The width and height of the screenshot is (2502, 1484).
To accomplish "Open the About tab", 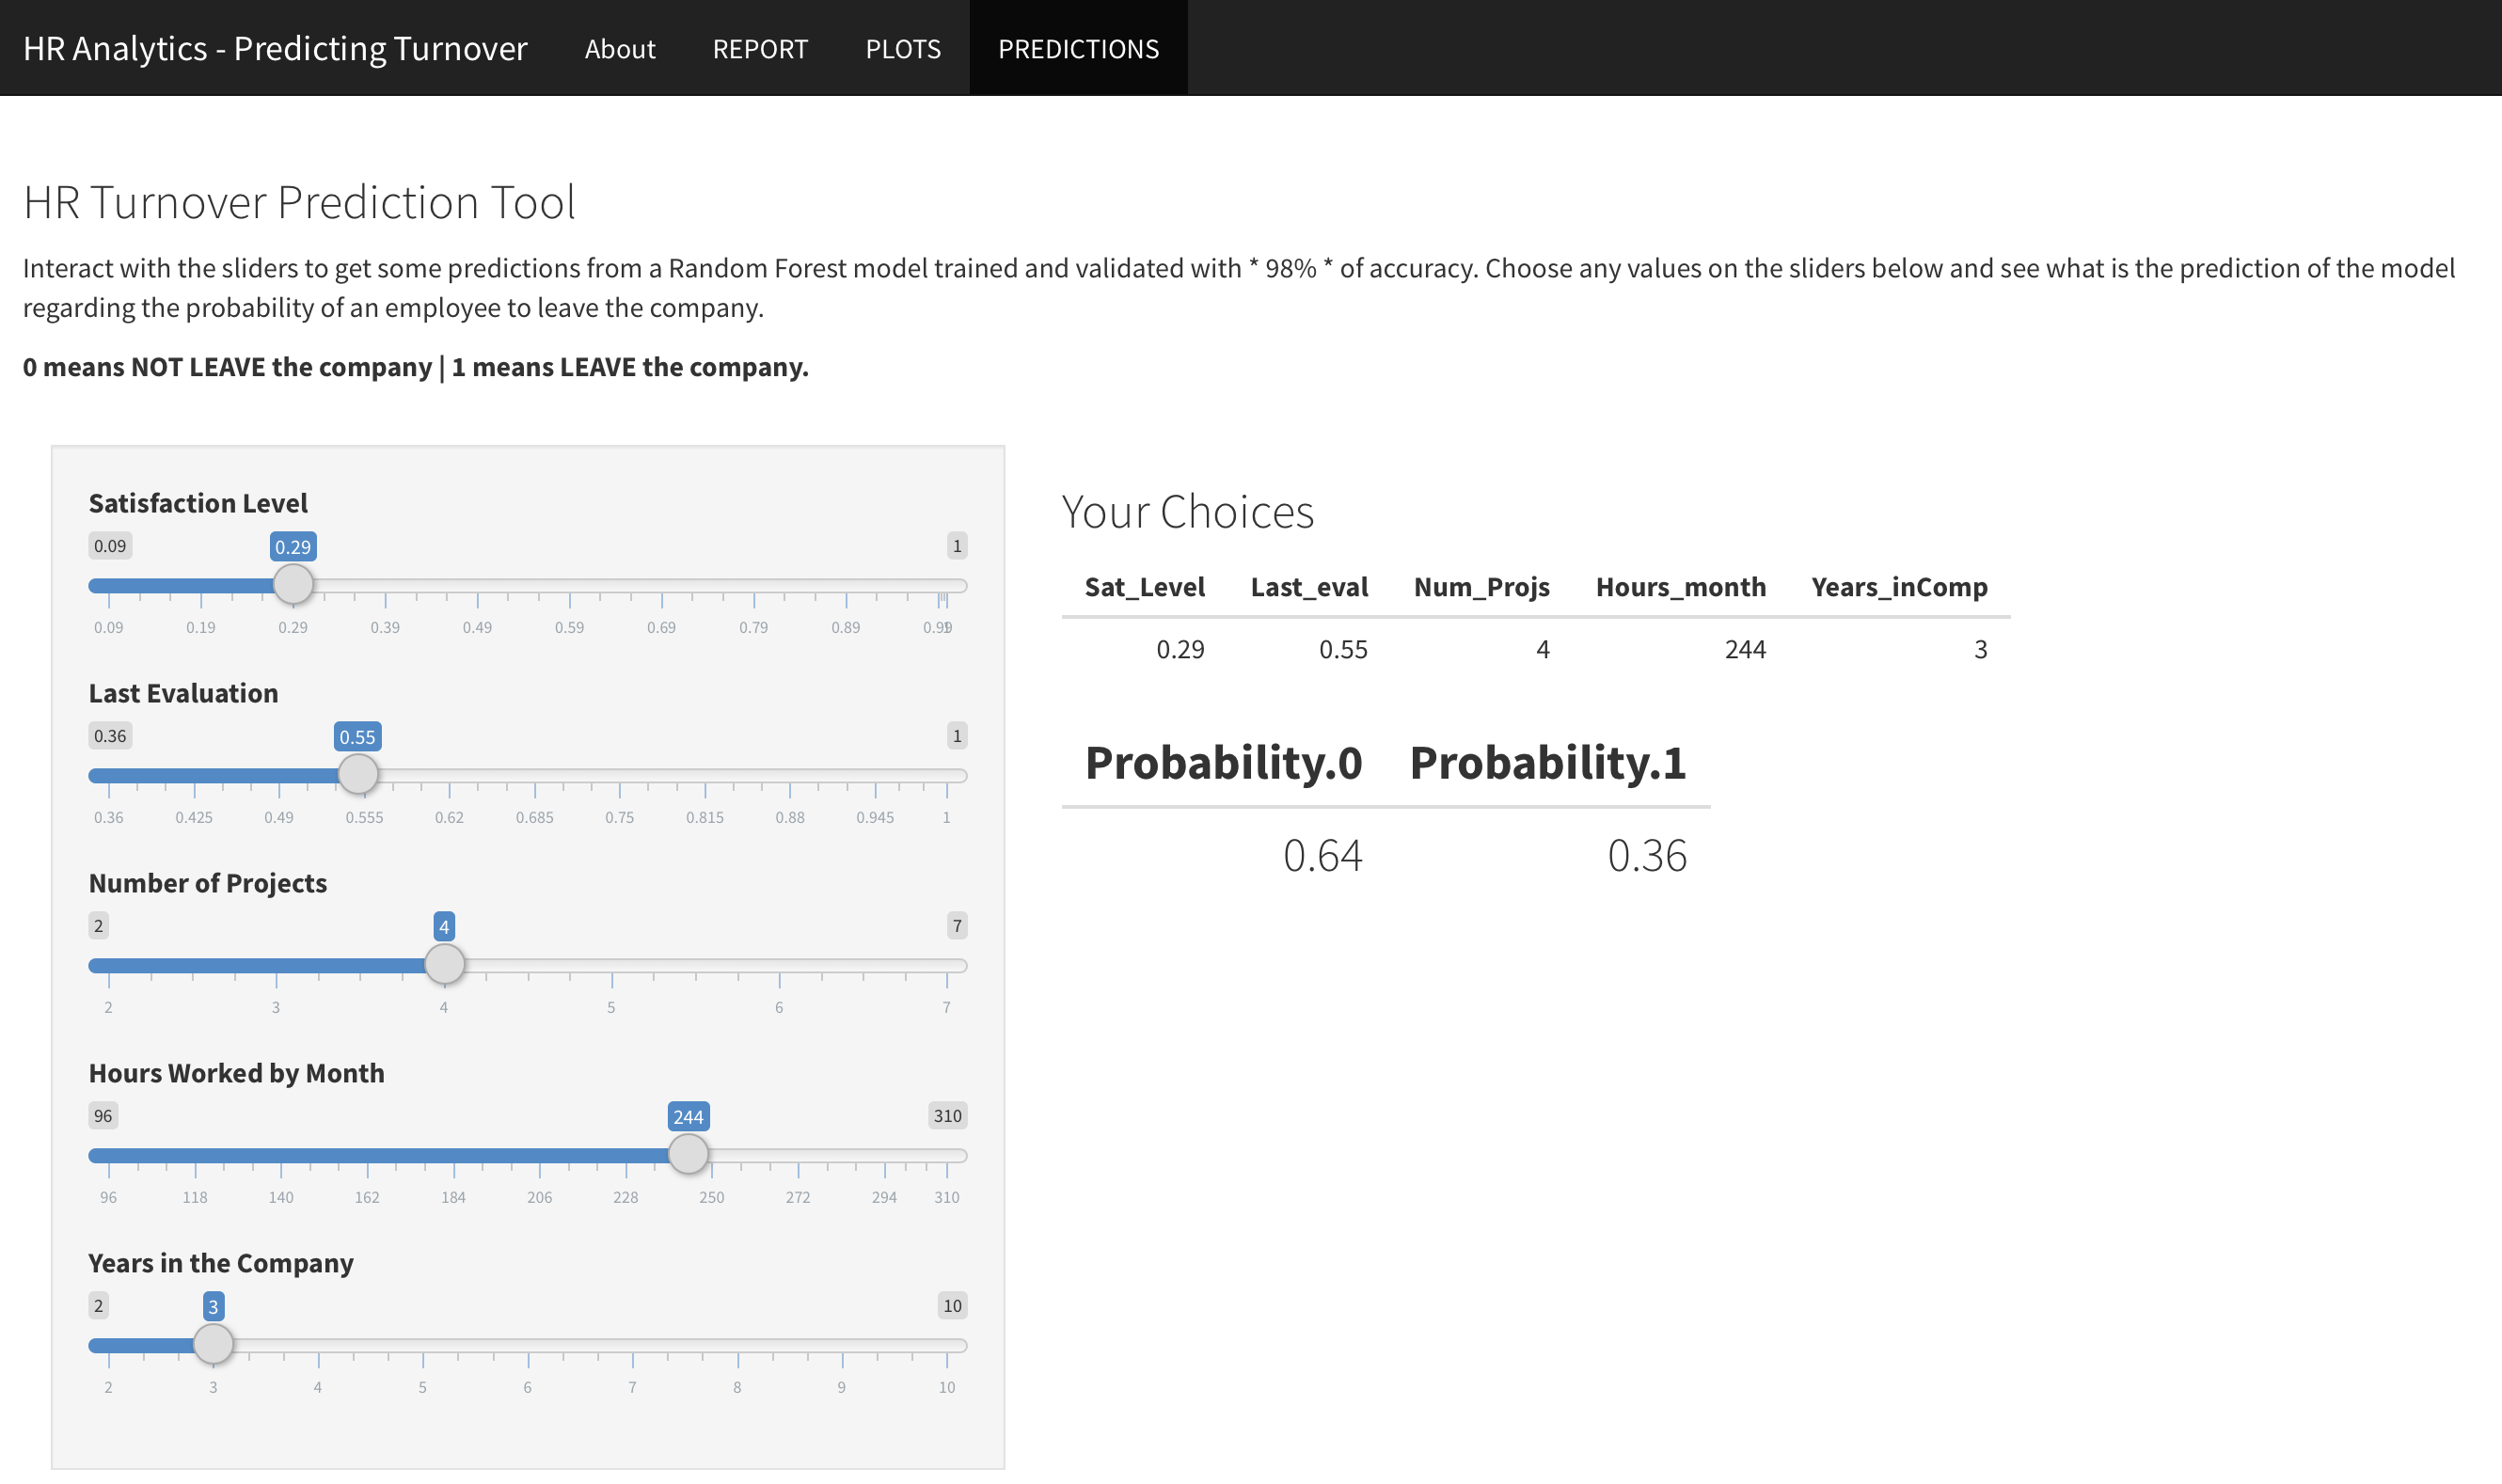I will tap(620, 48).
